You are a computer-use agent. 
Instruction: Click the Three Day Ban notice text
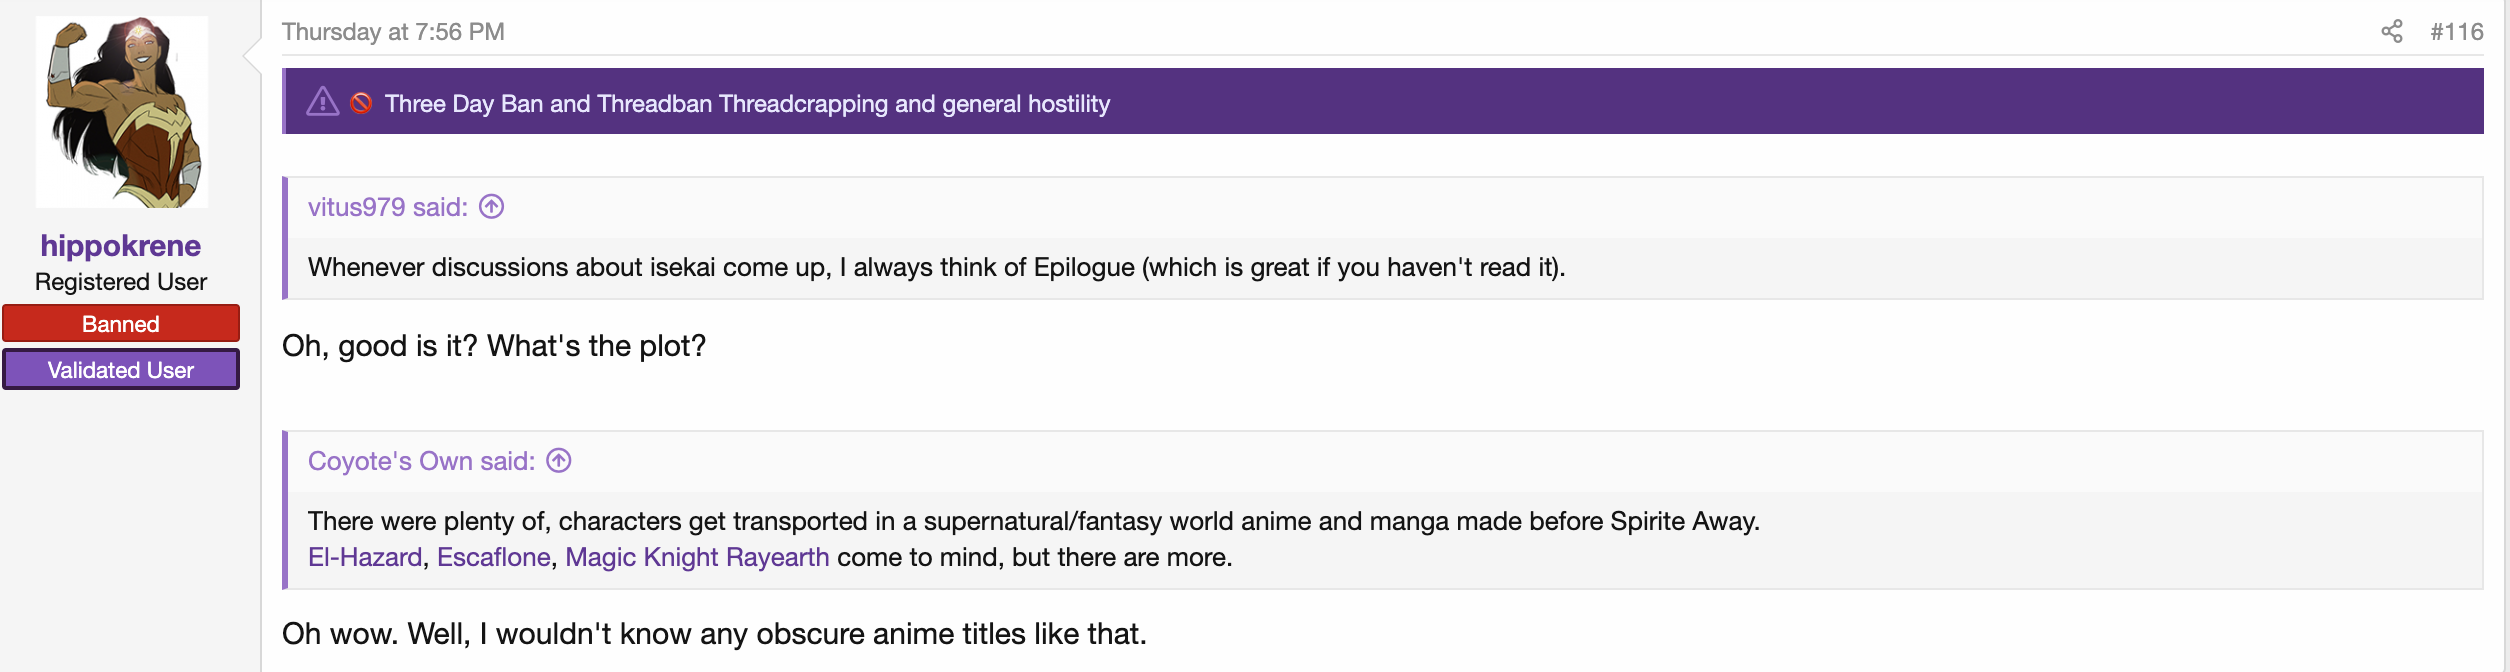pos(747,104)
